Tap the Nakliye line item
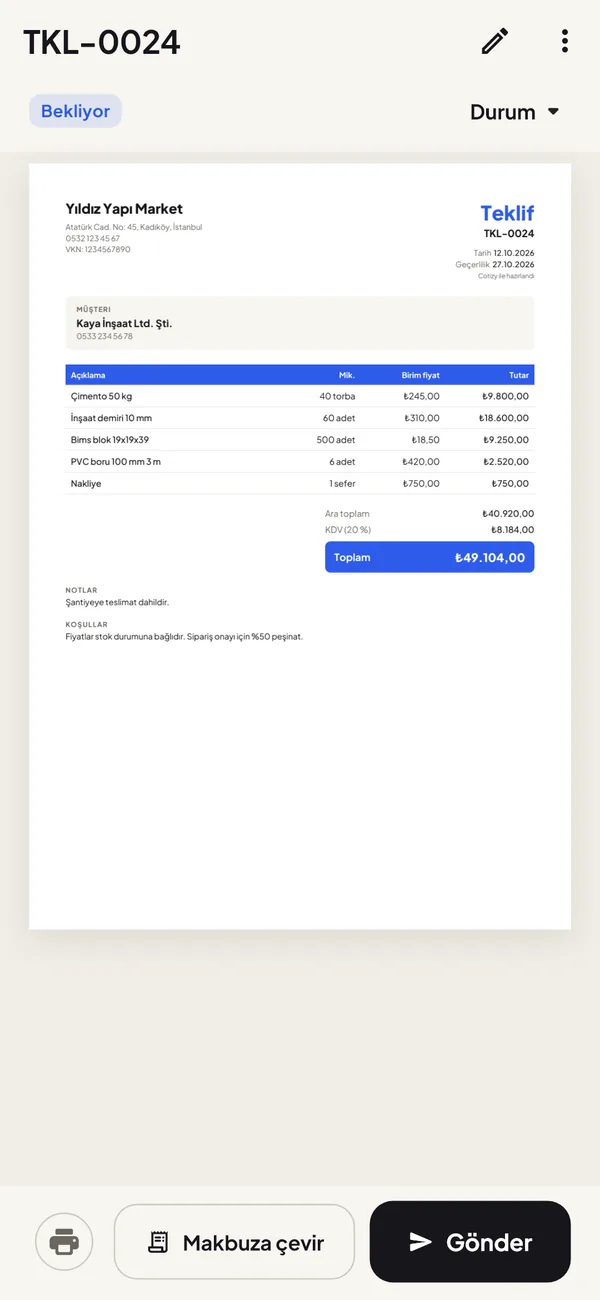Viewport: 600px width, 1300px height. (86, 484)
